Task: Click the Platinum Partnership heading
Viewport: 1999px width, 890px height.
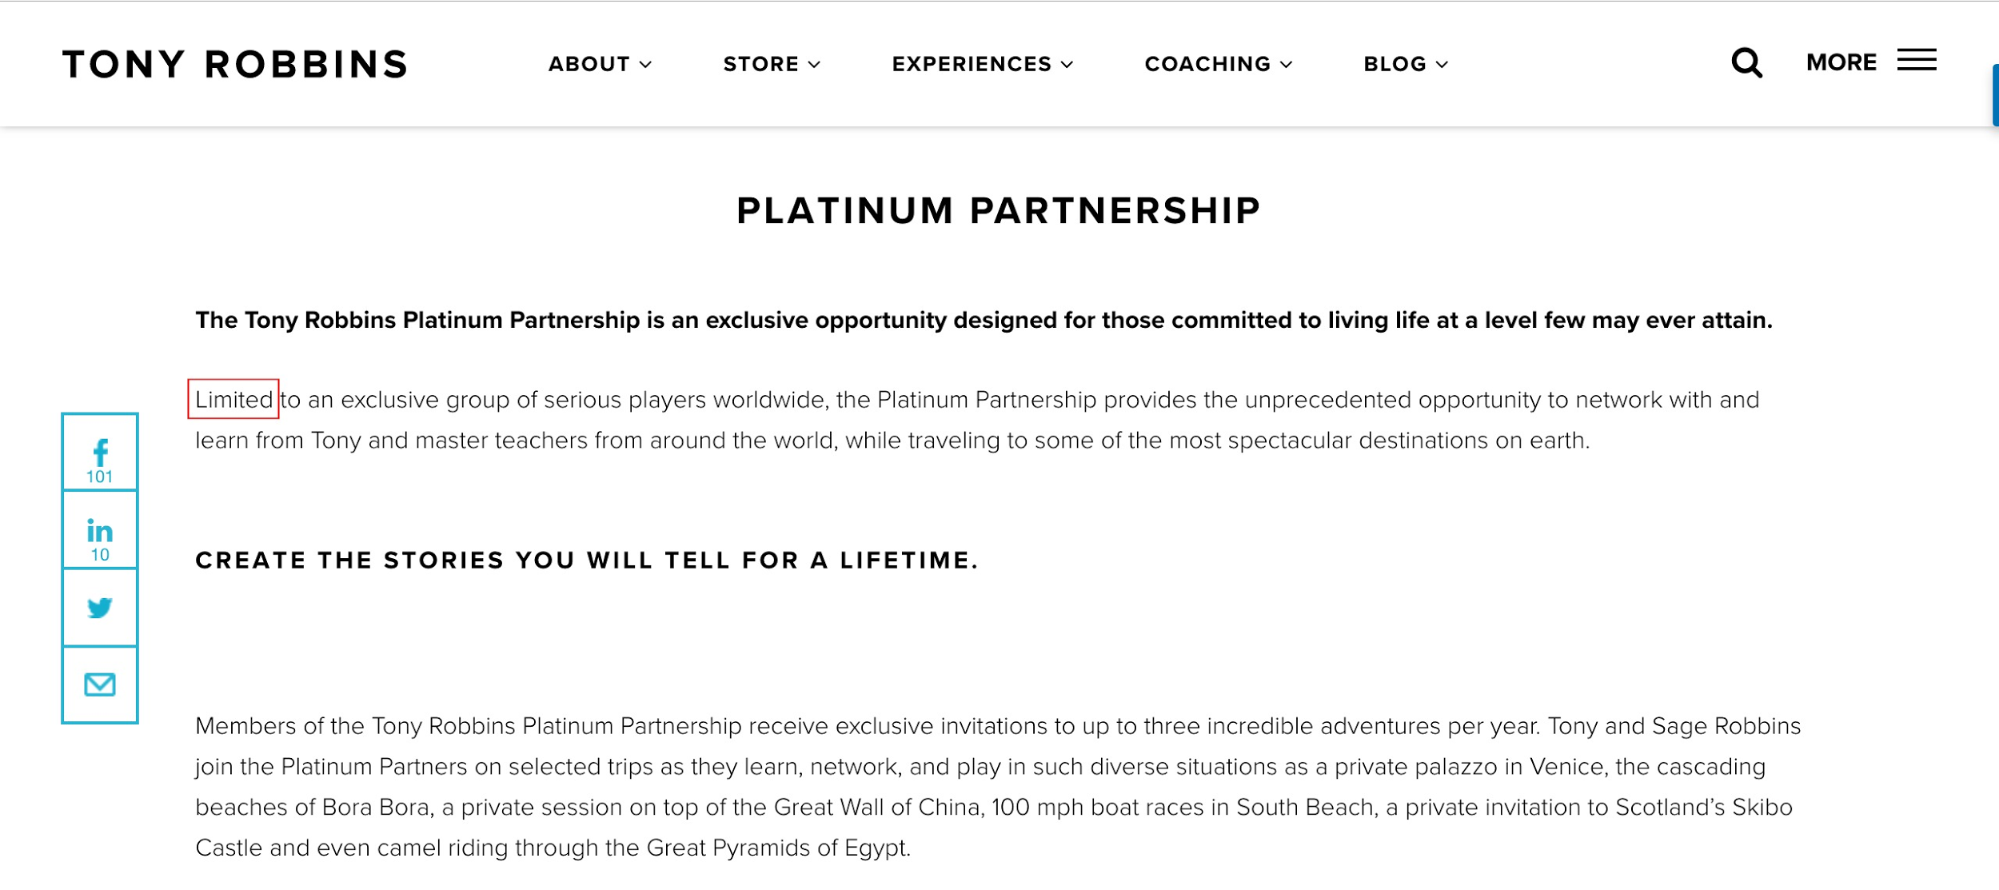Action: pyautogui.click(x=999, y=211)
